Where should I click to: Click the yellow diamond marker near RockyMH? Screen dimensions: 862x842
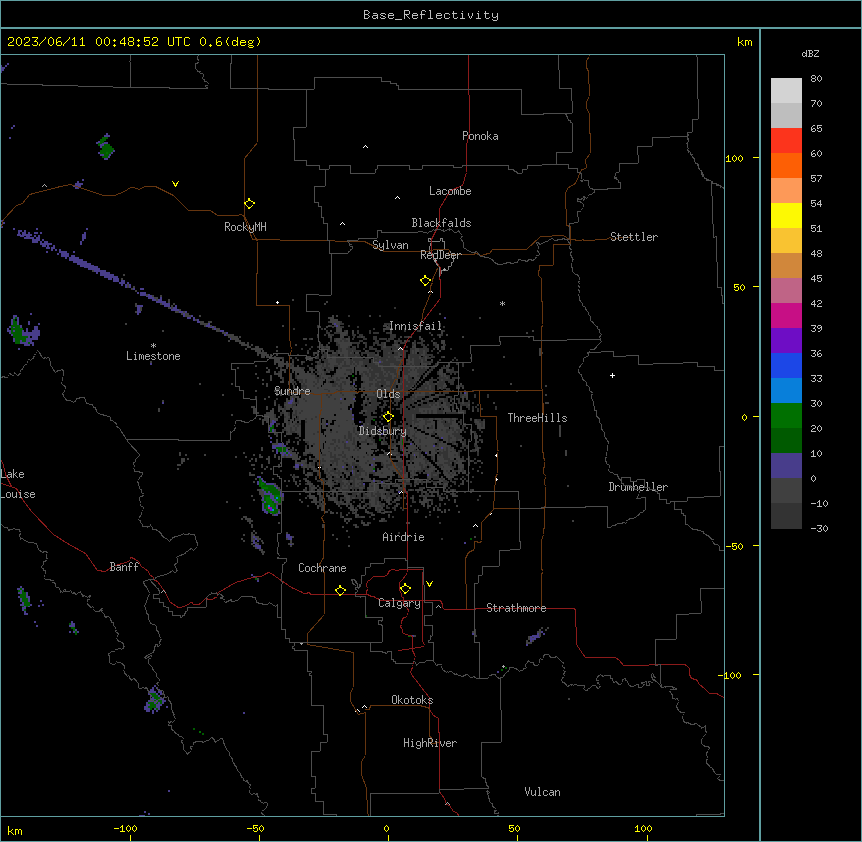tap(249, 204)
